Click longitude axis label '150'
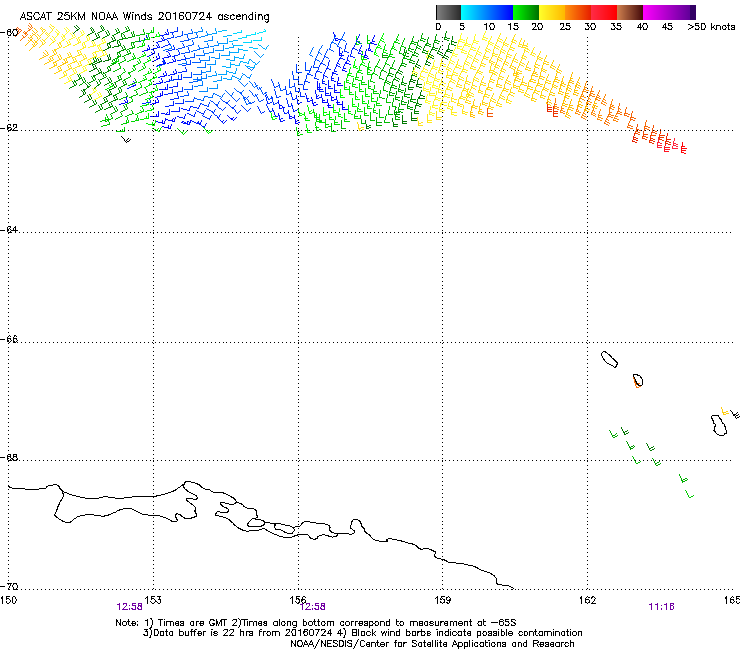This screenshot has height=650, width=740. (8, 600)
